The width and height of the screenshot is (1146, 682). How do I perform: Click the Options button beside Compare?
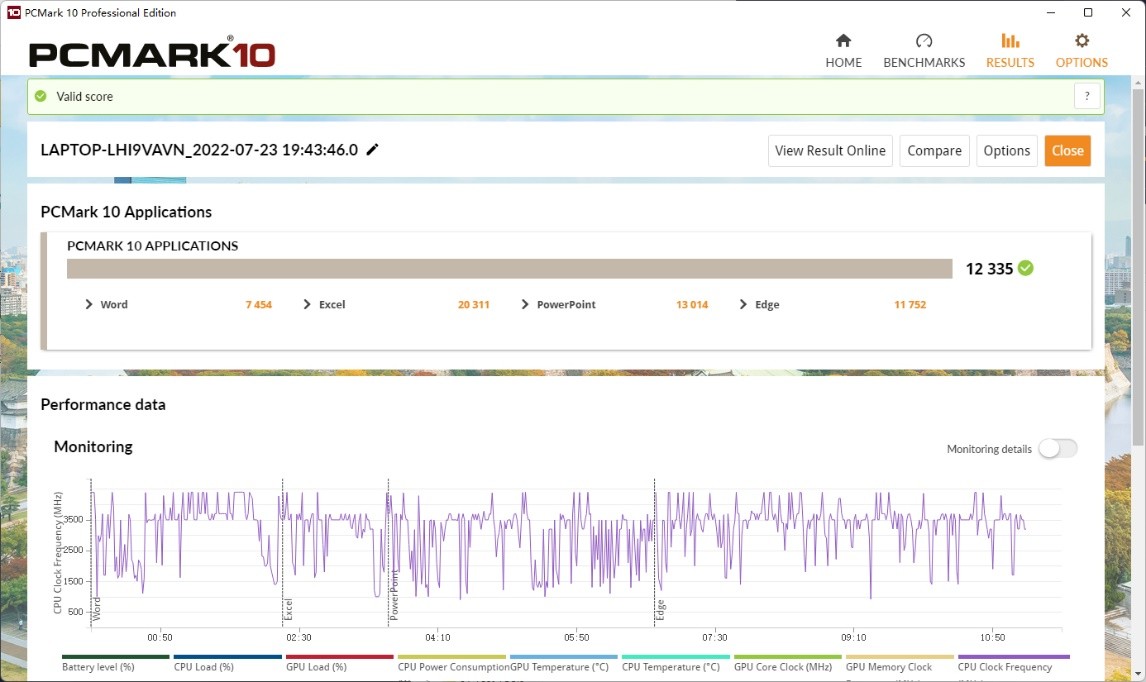1006,151
